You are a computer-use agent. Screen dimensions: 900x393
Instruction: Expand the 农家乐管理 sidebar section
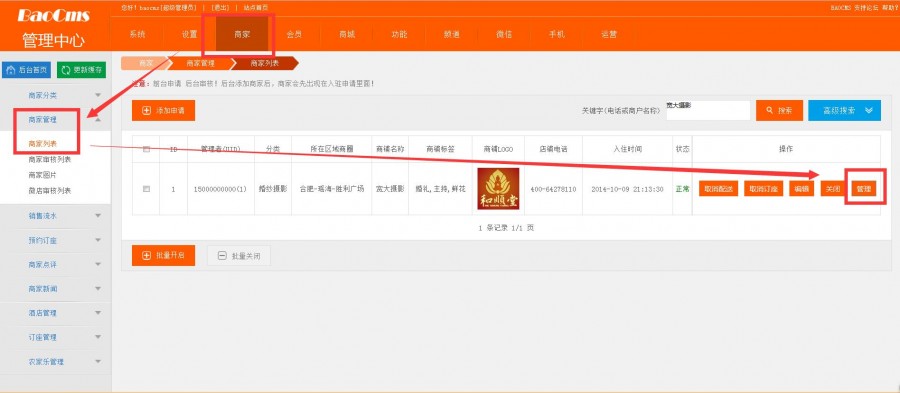(x=55, y=362)
